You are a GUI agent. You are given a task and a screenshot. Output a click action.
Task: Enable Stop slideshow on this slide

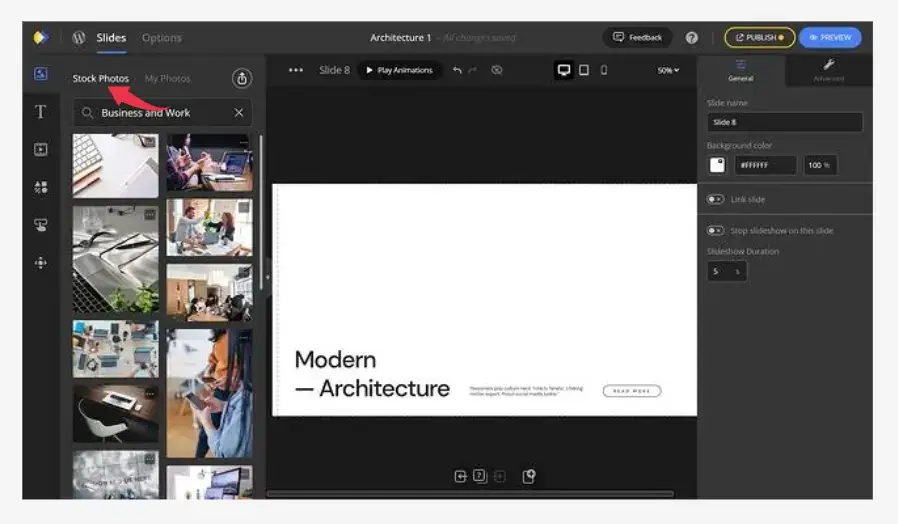tap(715, 231)
